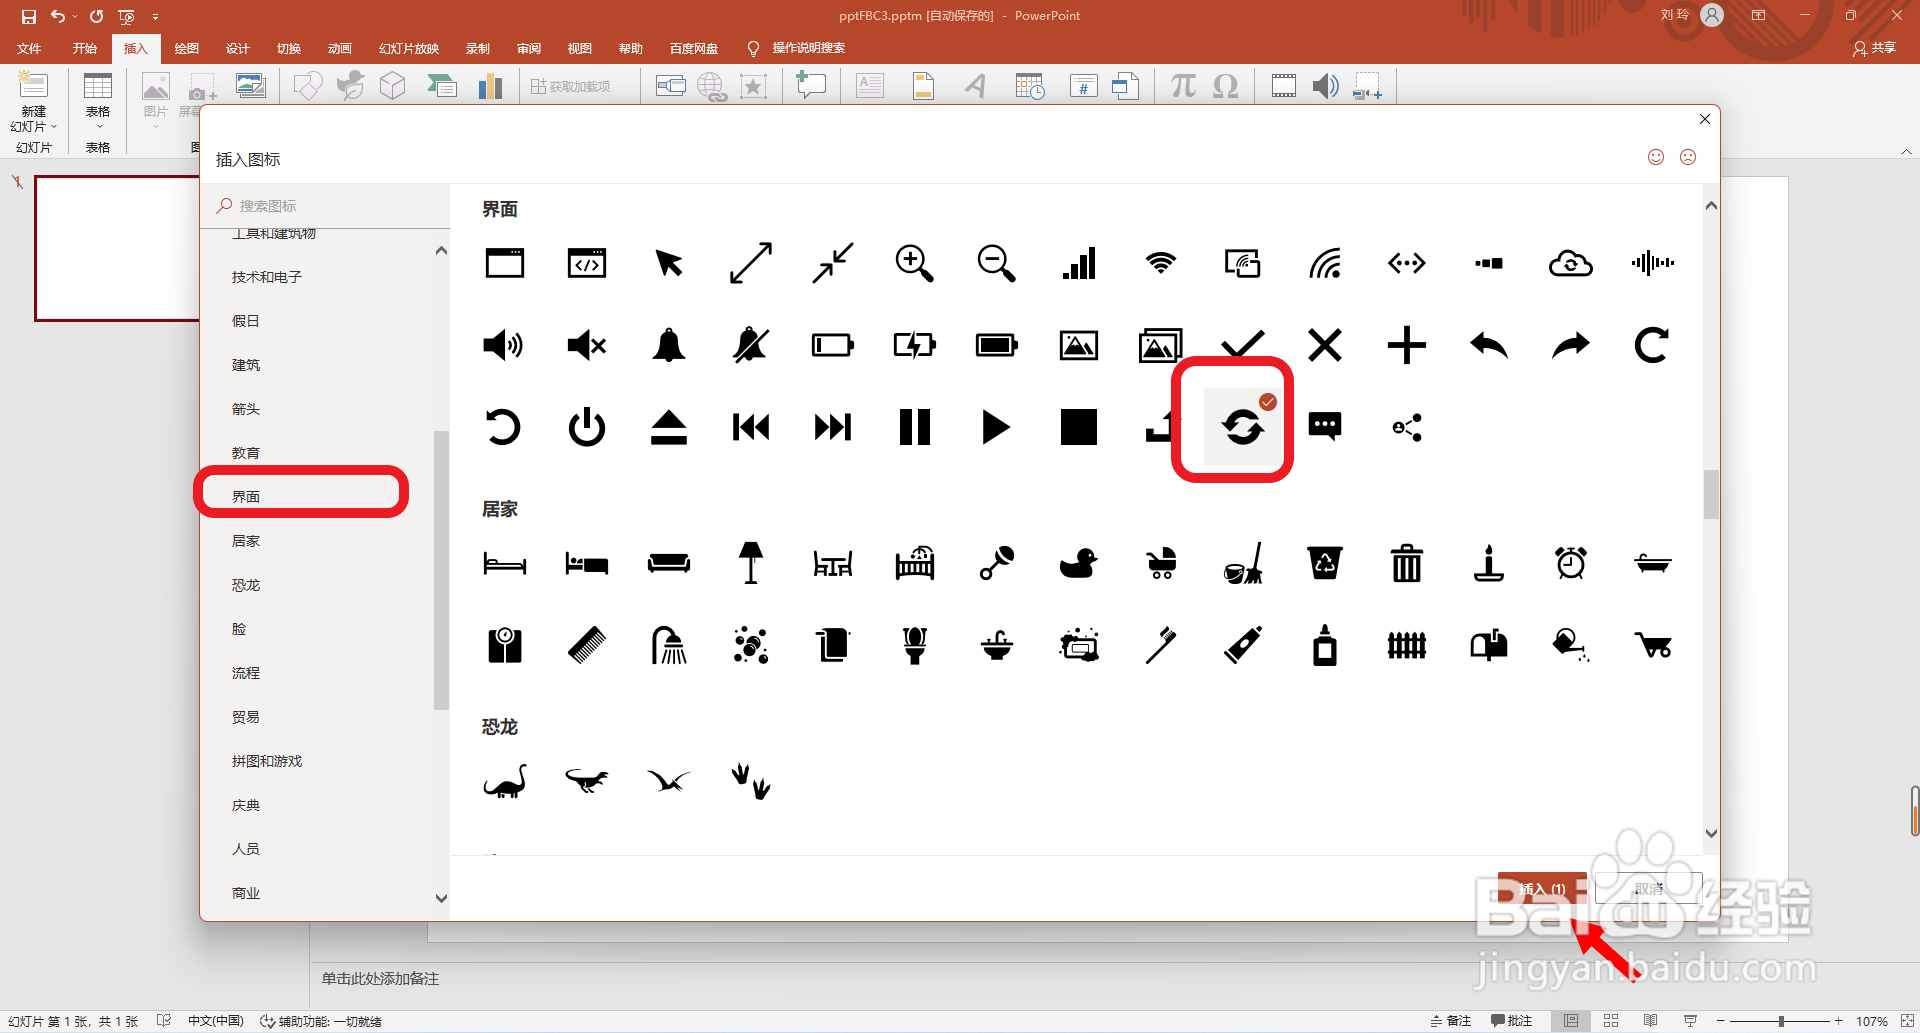This screenshot has height=1033, width=1920.
Task: Close the 插入图标 dialog
Action: [1705, 119]
